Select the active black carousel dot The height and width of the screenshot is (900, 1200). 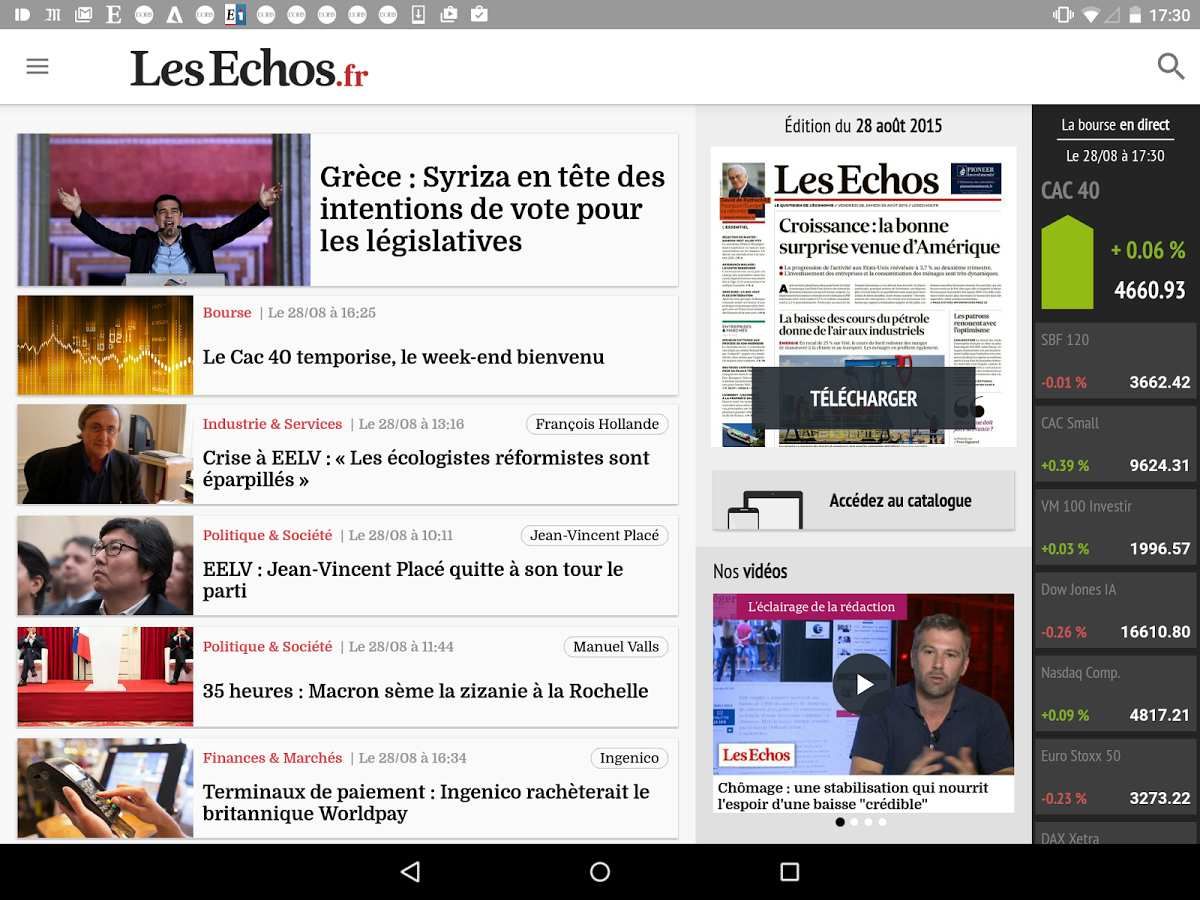coord(840,822)
